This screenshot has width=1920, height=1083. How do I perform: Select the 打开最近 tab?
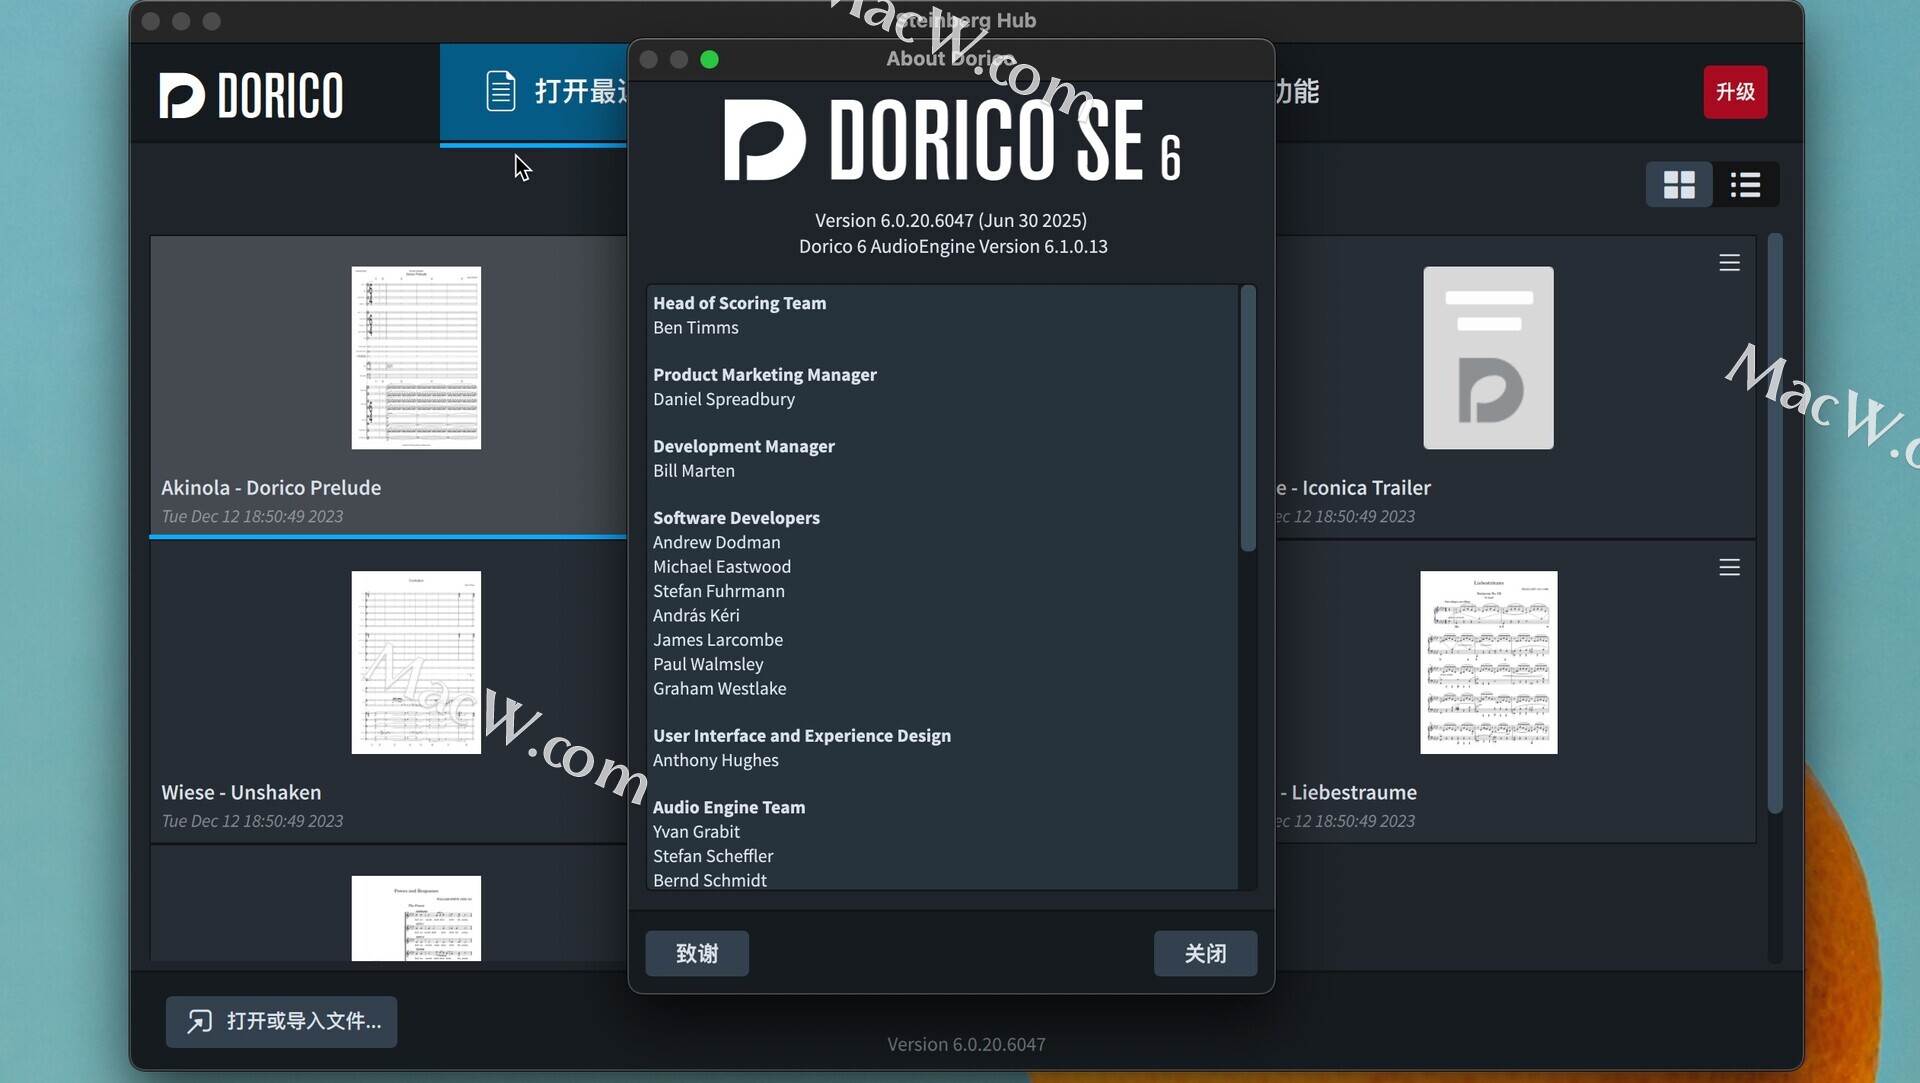tap(534, 93)
